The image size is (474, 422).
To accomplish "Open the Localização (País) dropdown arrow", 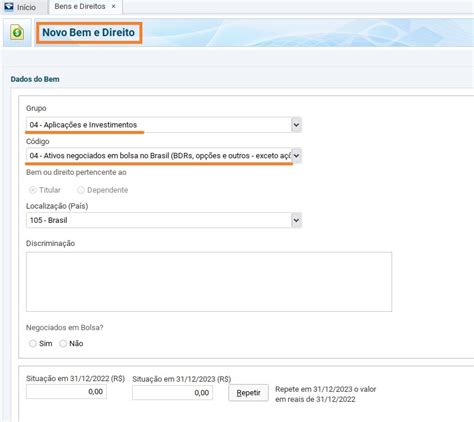I will pos(296,220).
